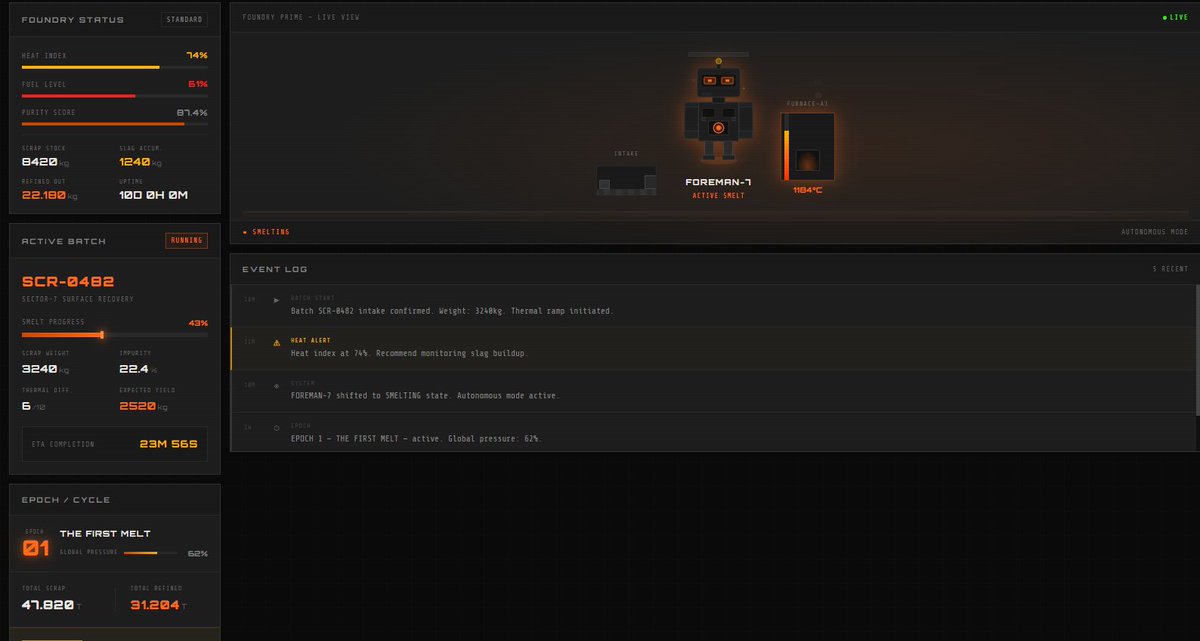This screenshot has height=641, width=1200.
Task: Open the ETA Completion box
Action: (114, 444)
